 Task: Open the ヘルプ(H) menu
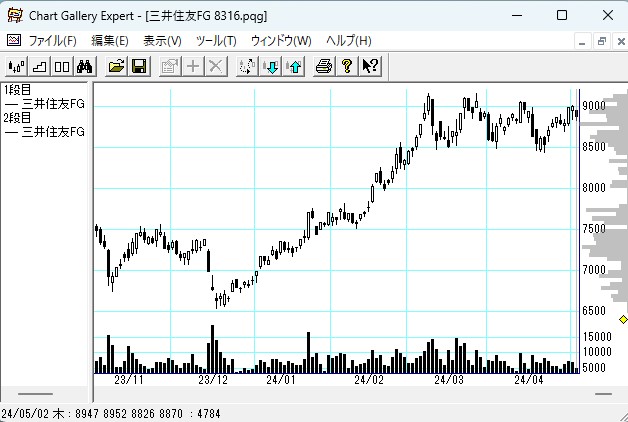coord(349,41)
